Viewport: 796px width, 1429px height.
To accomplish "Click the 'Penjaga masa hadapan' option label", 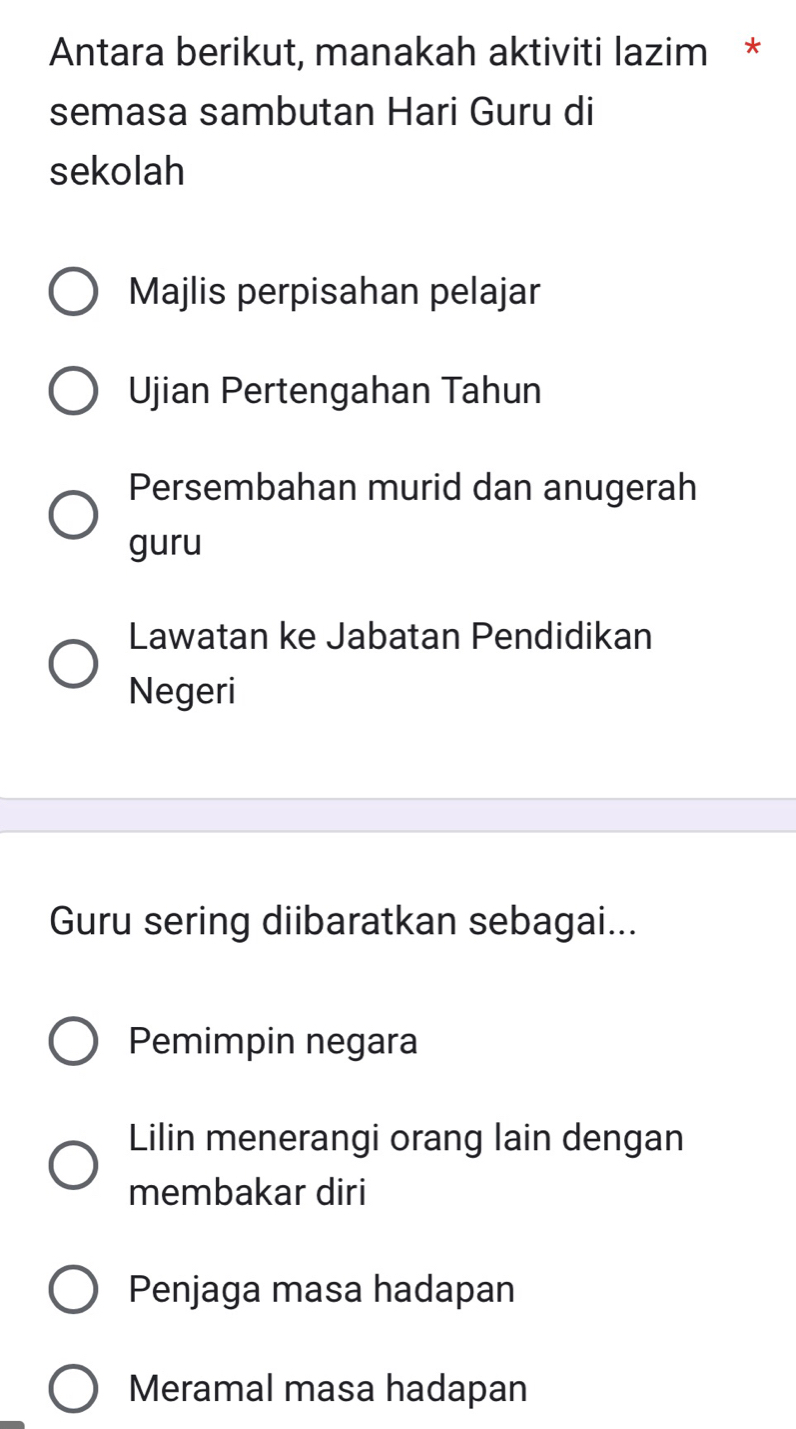I will (x=322, y=1290).
